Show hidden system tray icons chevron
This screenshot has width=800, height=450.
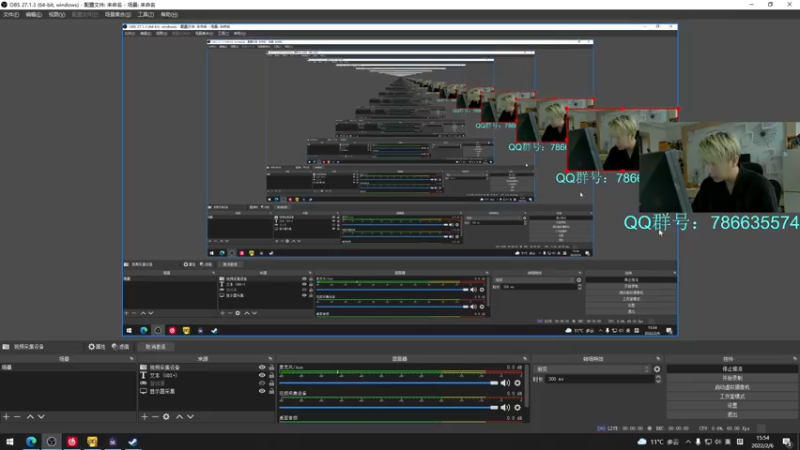tap(688, 442)
